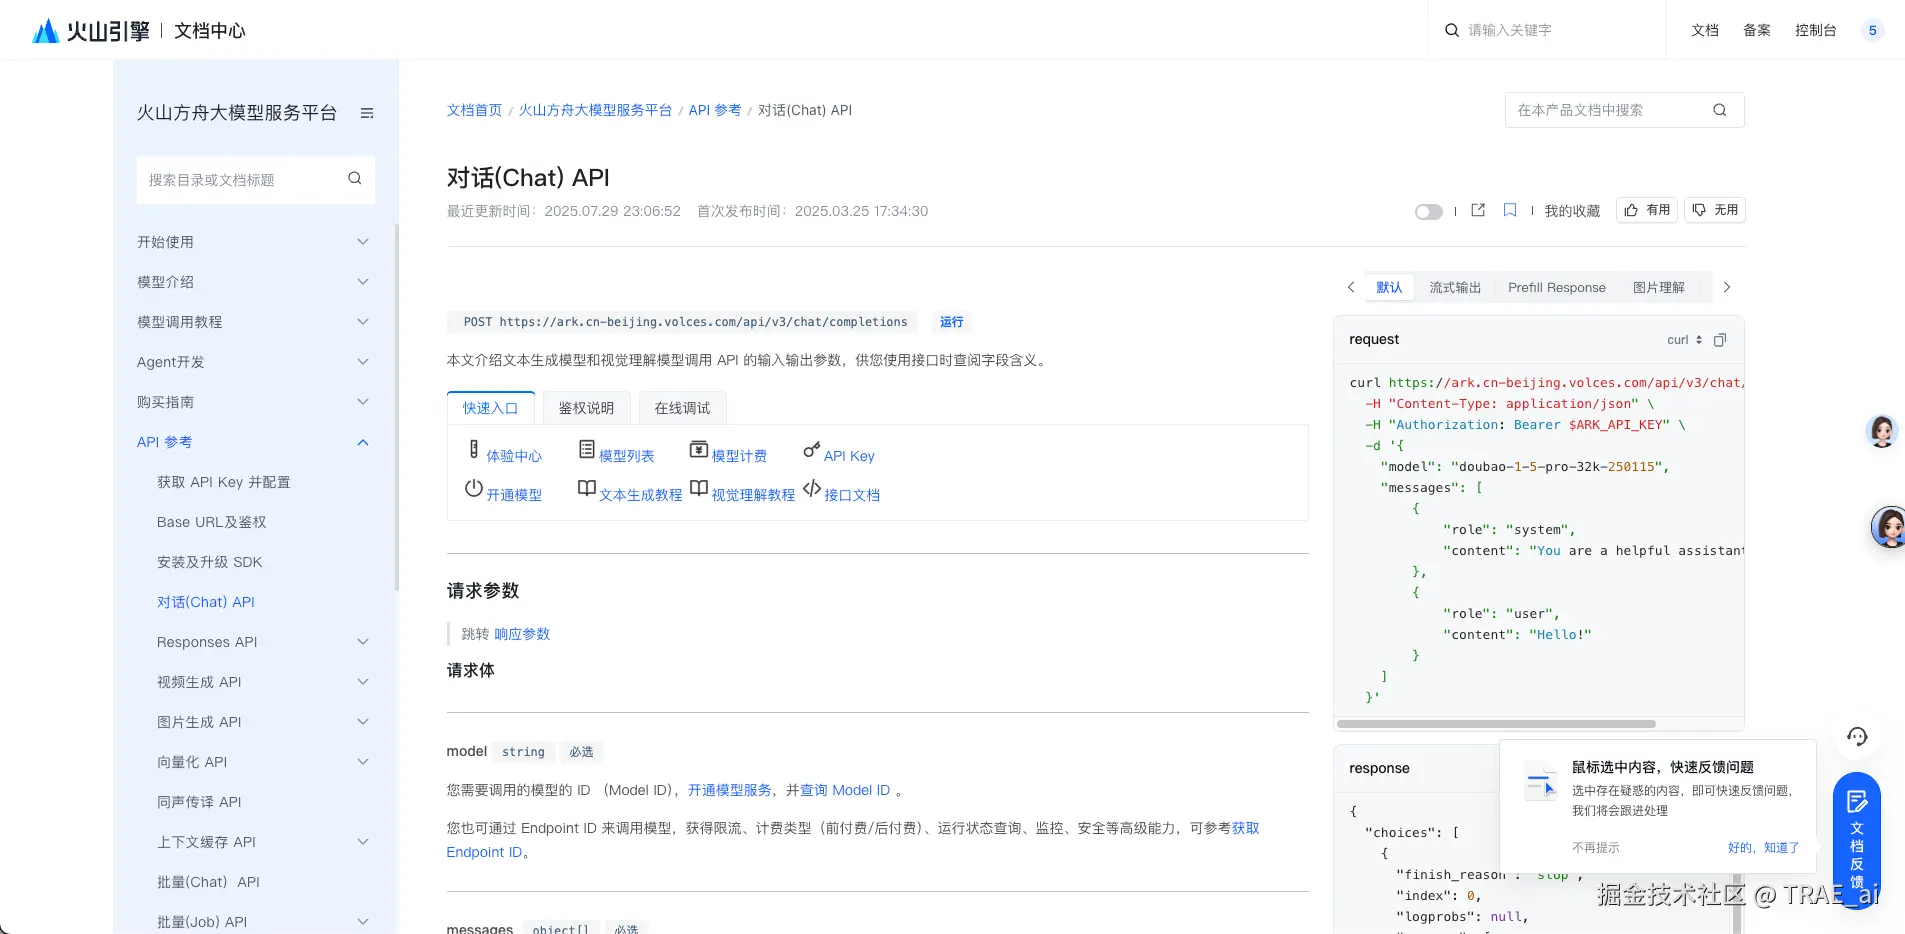The image size is (1905, 934).
Task: Click the 视觉理解教程 book icon
Action: 699,489
